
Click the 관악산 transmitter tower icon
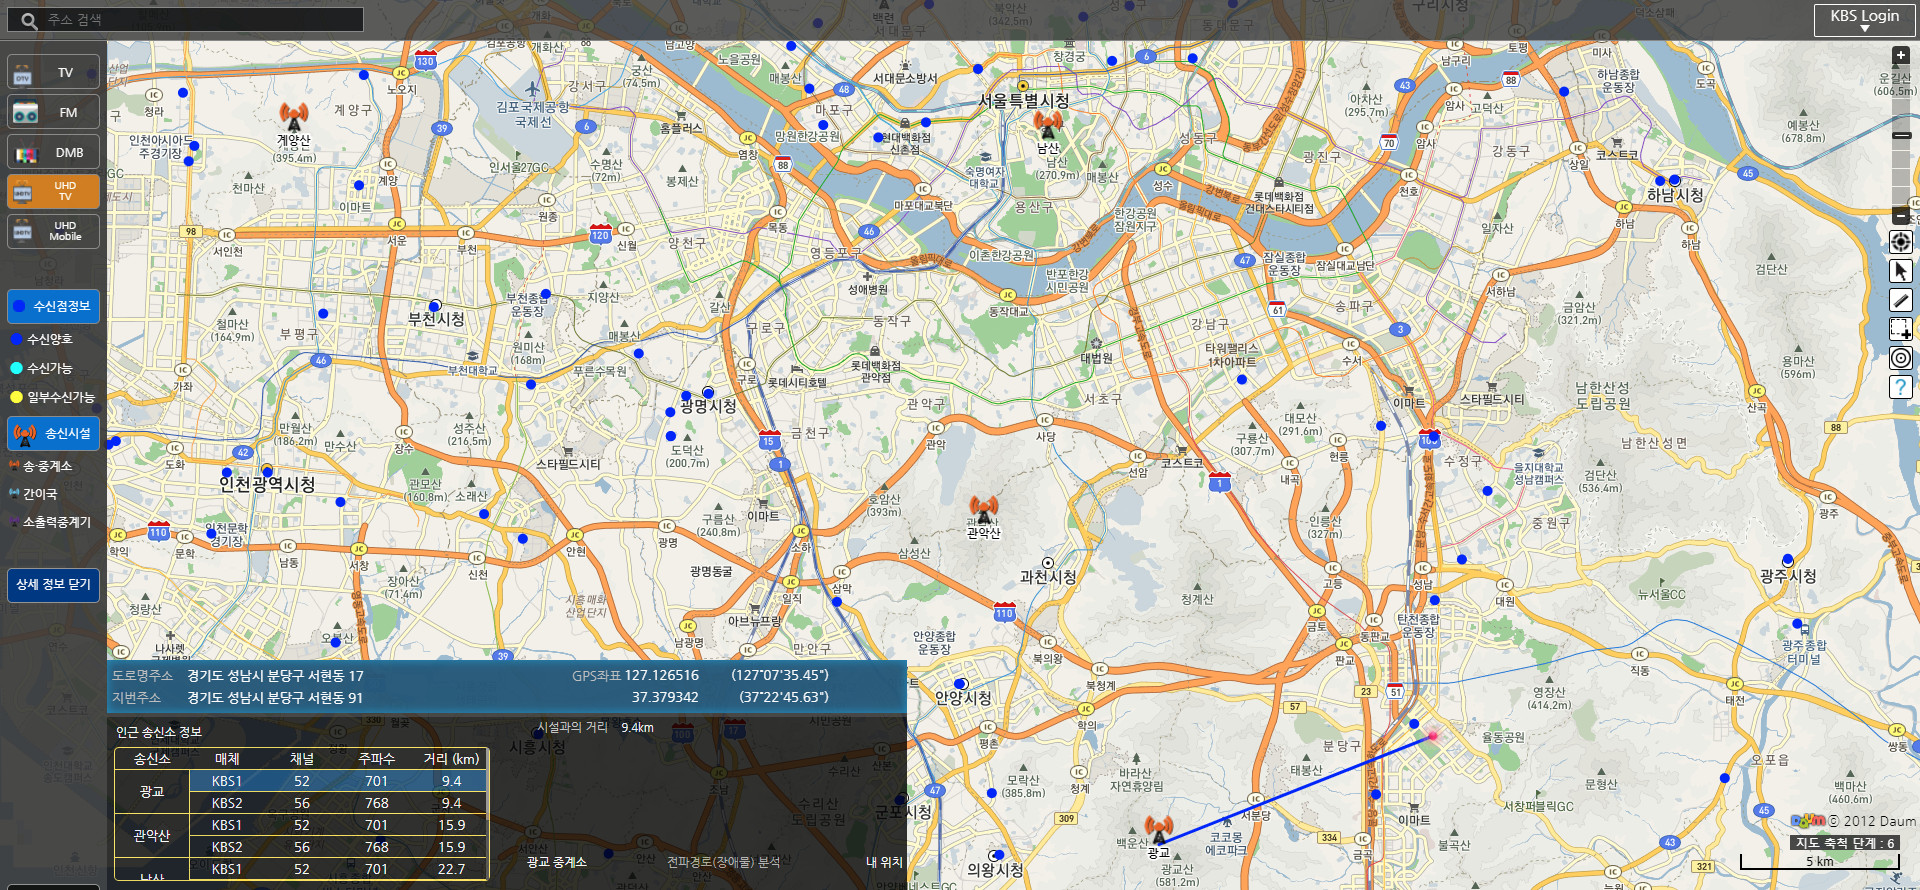pos(983,510)
